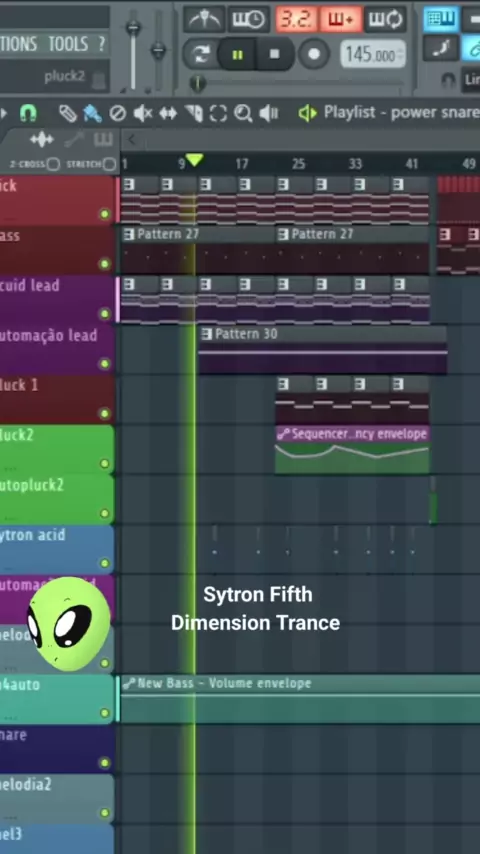
Task: Open the Pattern 30 clip menu icon
Action: tap(206, 334)
